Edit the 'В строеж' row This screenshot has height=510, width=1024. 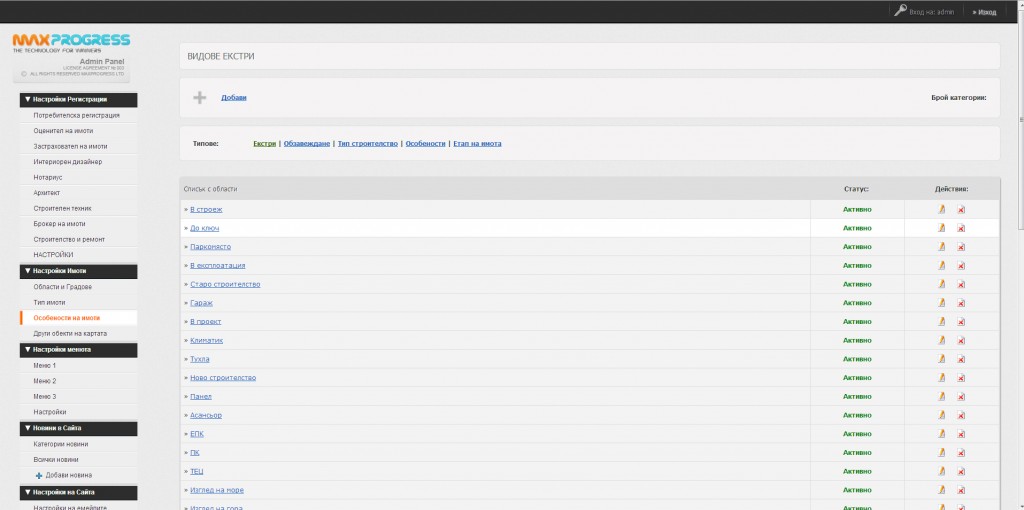(x=941, y=210)
